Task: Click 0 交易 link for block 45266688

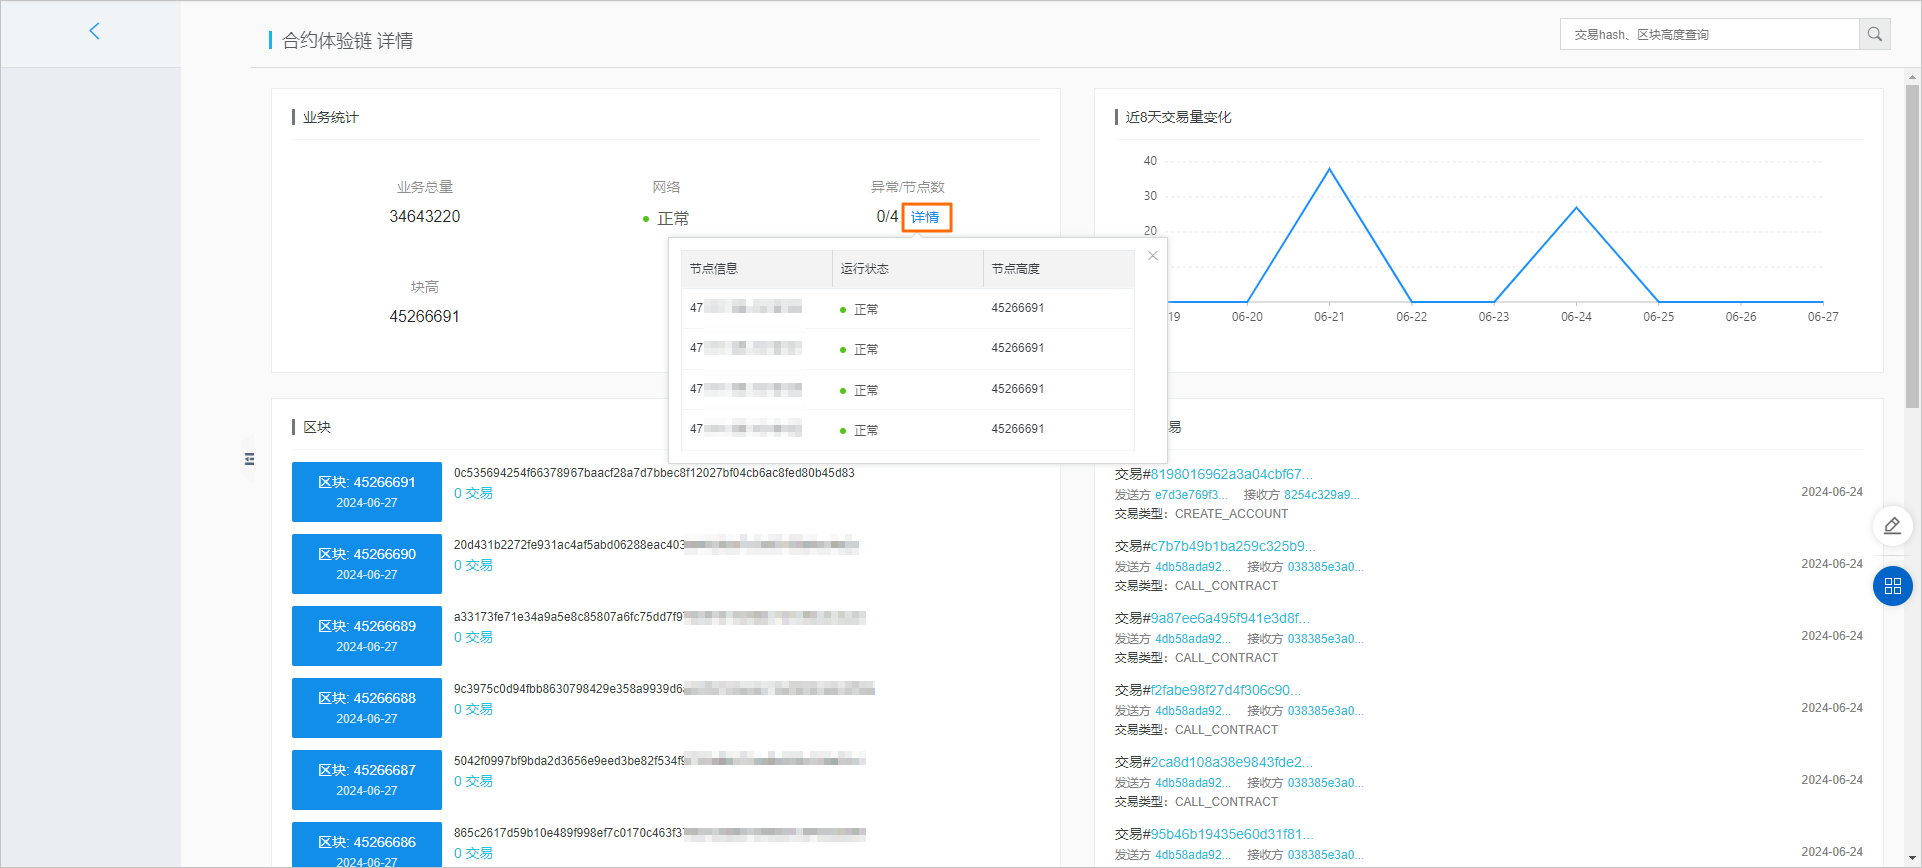Action: (x=473, y=709)
